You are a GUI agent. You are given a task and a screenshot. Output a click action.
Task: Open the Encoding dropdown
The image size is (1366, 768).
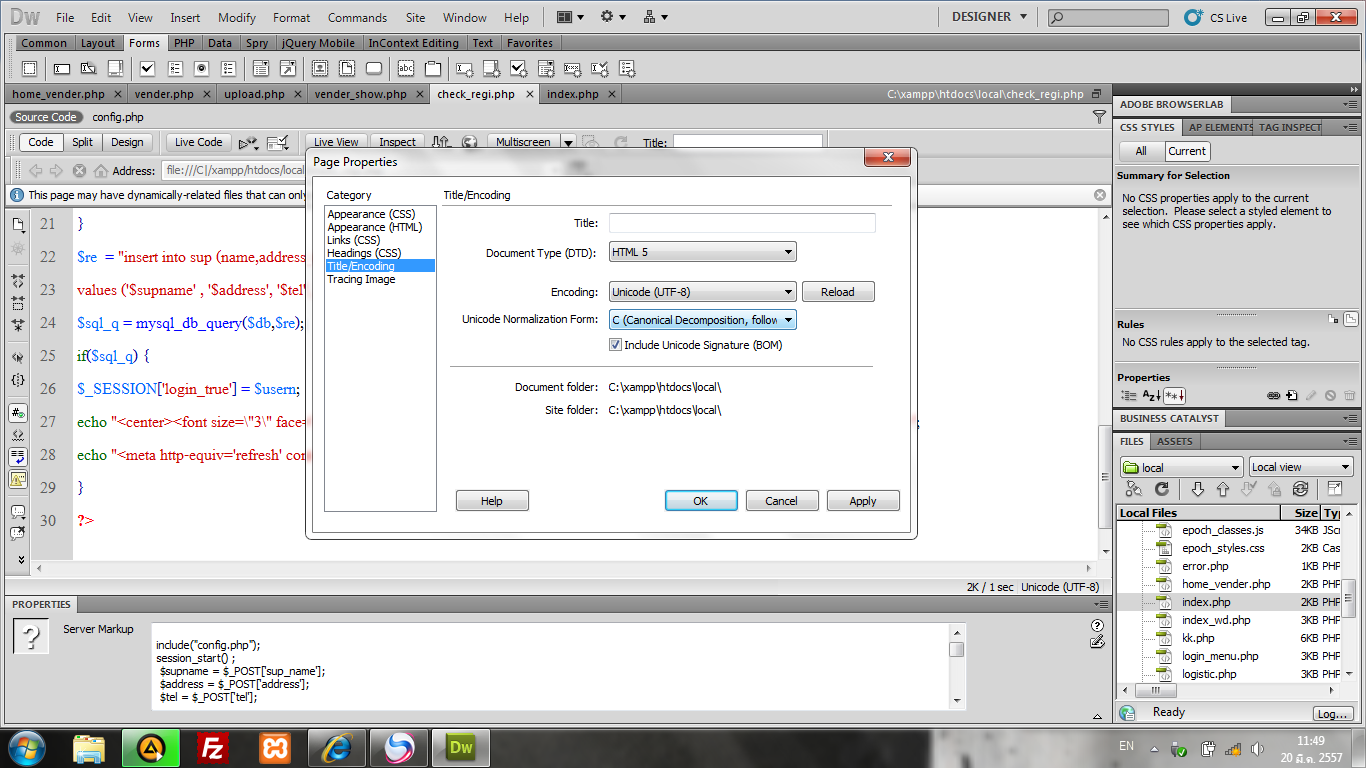point(703,292)
